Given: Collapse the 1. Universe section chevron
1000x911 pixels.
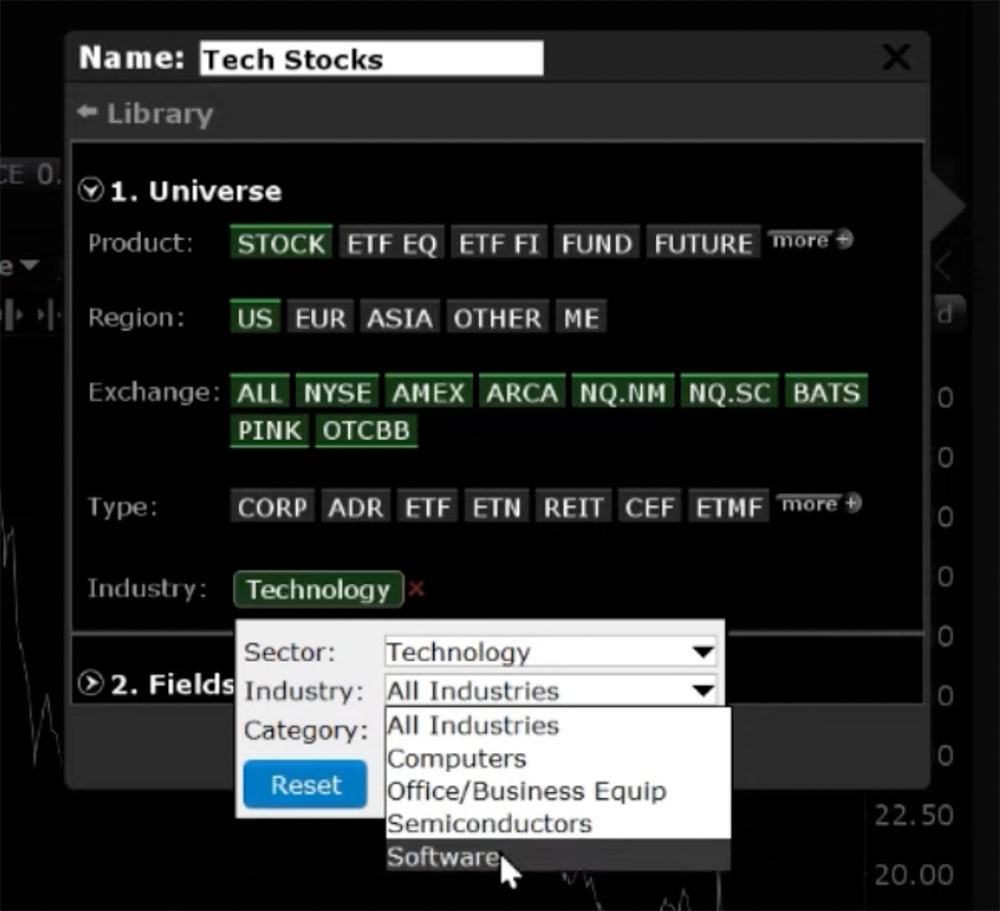Looking at the screenshot, I should tap(90, 189).
